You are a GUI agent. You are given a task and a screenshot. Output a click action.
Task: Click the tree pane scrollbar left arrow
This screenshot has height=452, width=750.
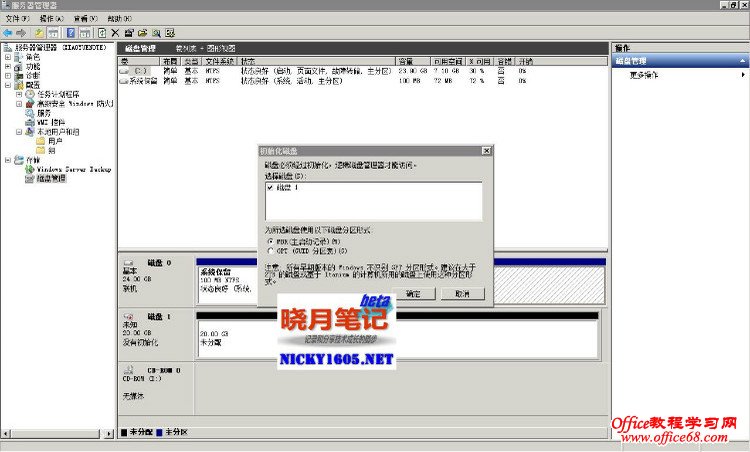6,434
